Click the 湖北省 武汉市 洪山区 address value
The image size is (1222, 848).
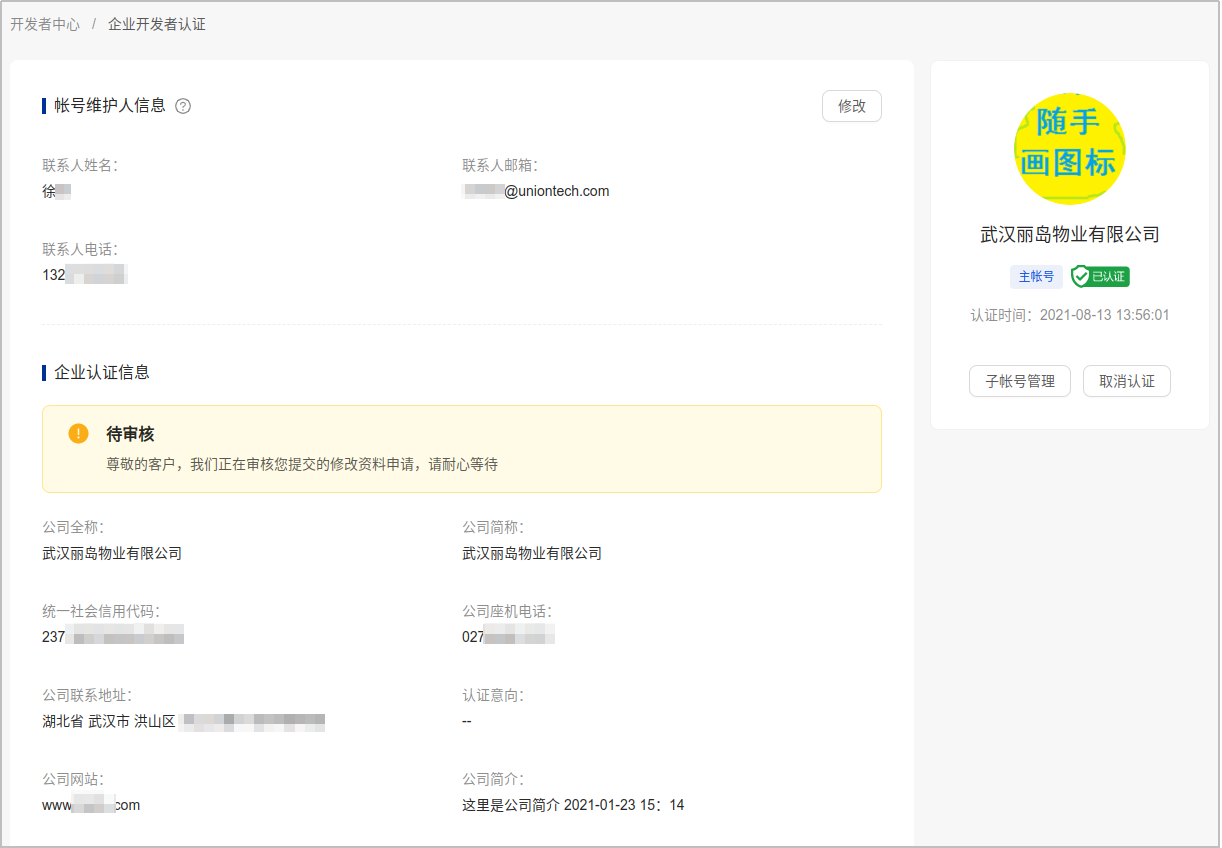coord(183,721)
